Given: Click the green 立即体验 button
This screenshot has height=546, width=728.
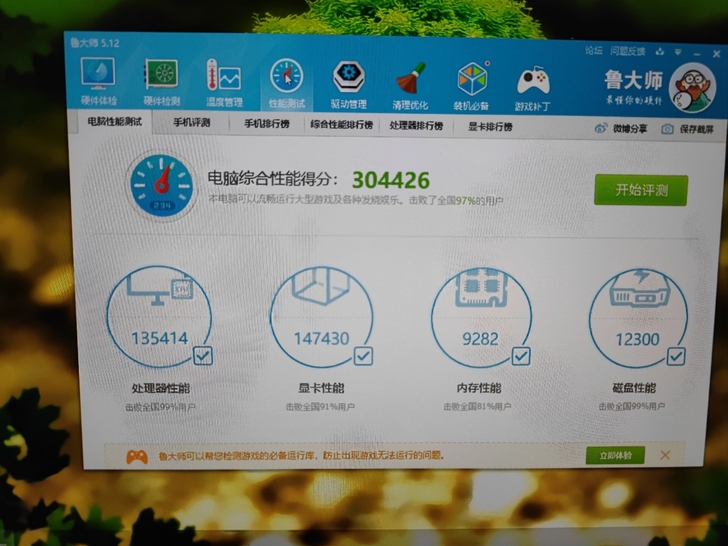Looking at the screenshot, I should point(615,455).
